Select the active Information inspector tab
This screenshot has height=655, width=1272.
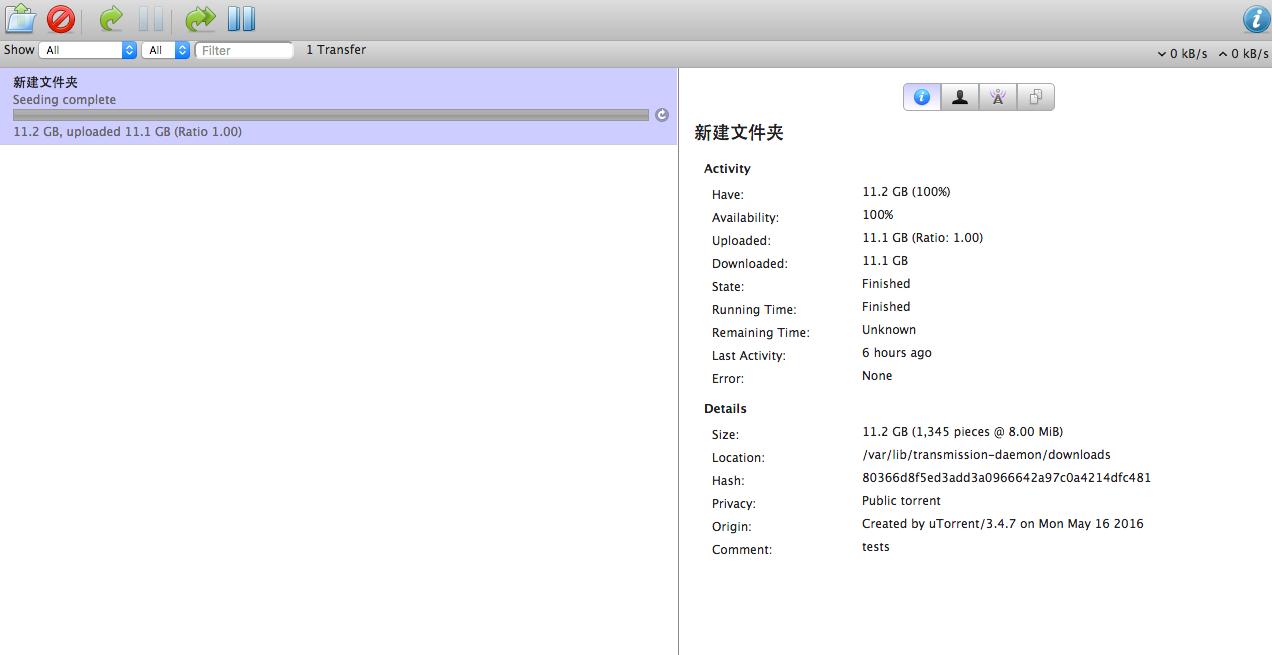921,96
